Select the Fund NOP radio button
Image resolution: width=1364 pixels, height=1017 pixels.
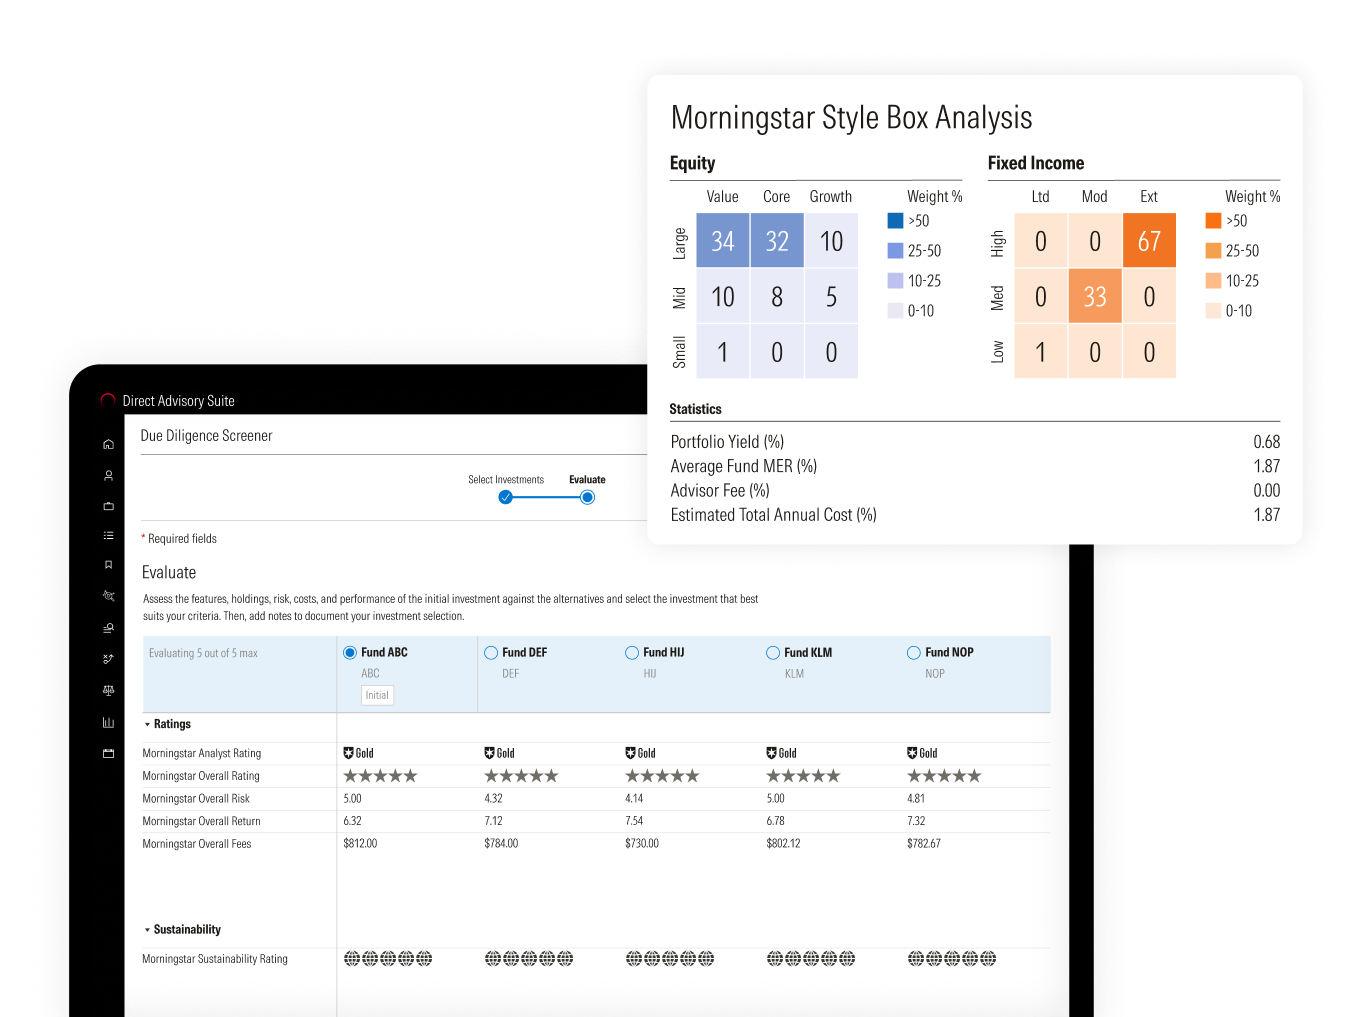click(914, 653)
